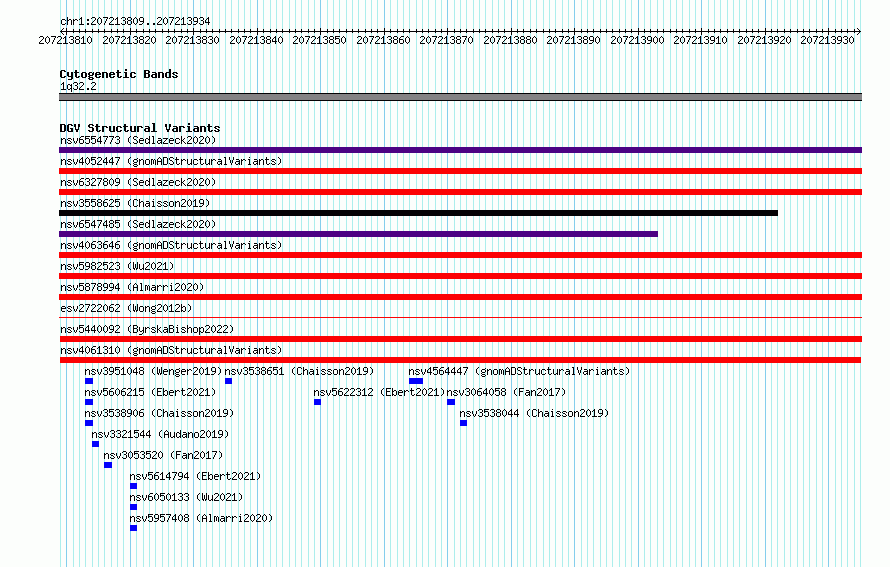The width and height of the screenshot is (890, 567).
Task: Open the nsv6547485 (Sedlazeck2020) label
Action: [138, 224]
